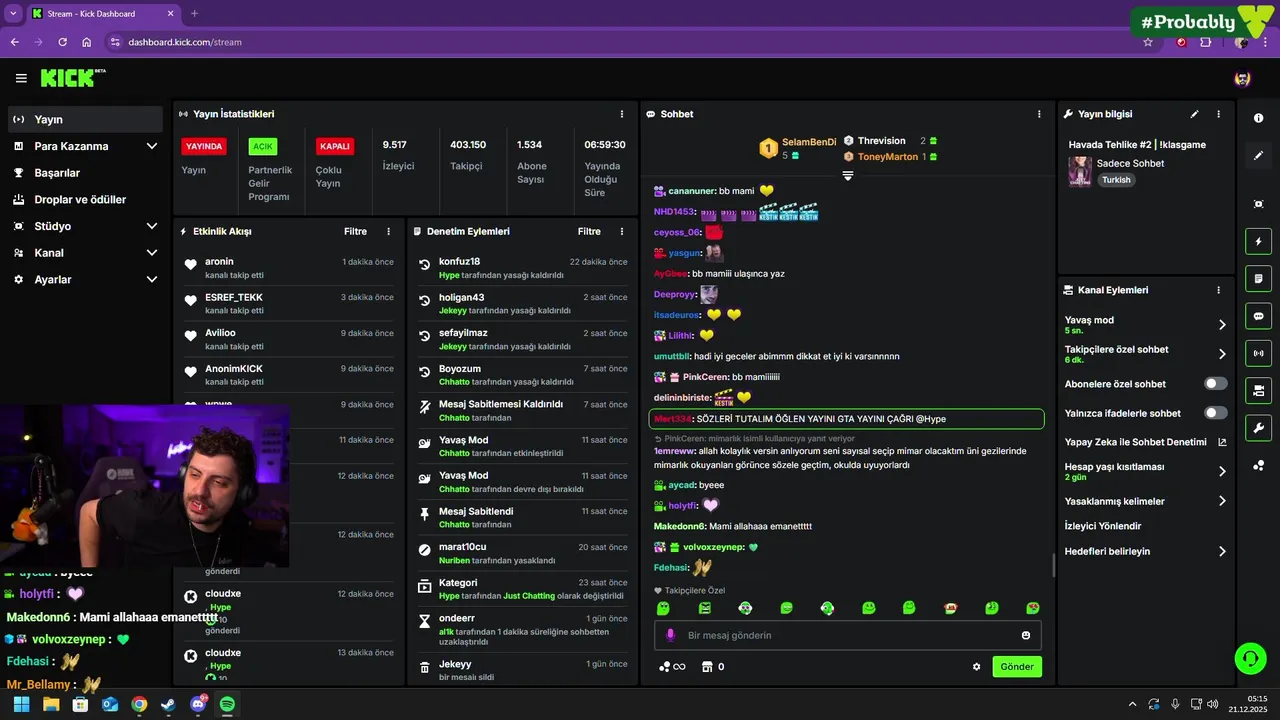Open Hesap yaşı kısıtlaması chevron
Screen dimensions: 1280x720
click(1222, 471)
